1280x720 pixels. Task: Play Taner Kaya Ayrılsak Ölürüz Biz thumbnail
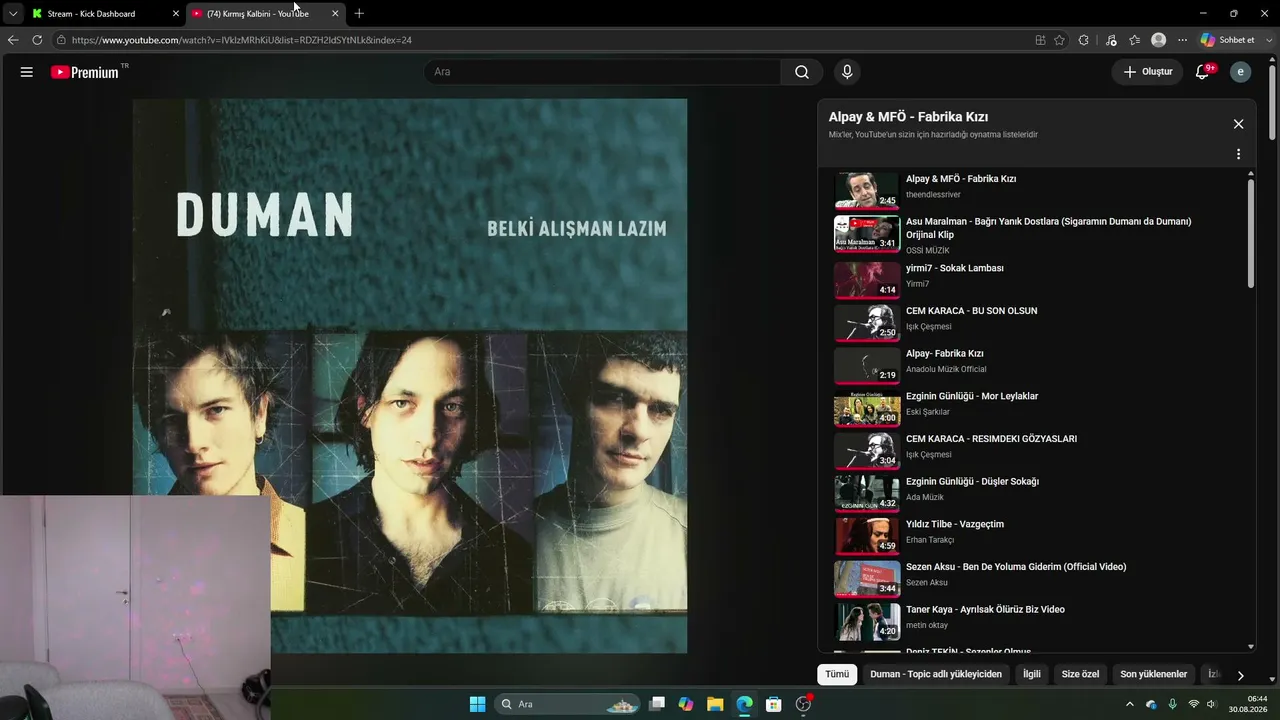coord(867,621)
